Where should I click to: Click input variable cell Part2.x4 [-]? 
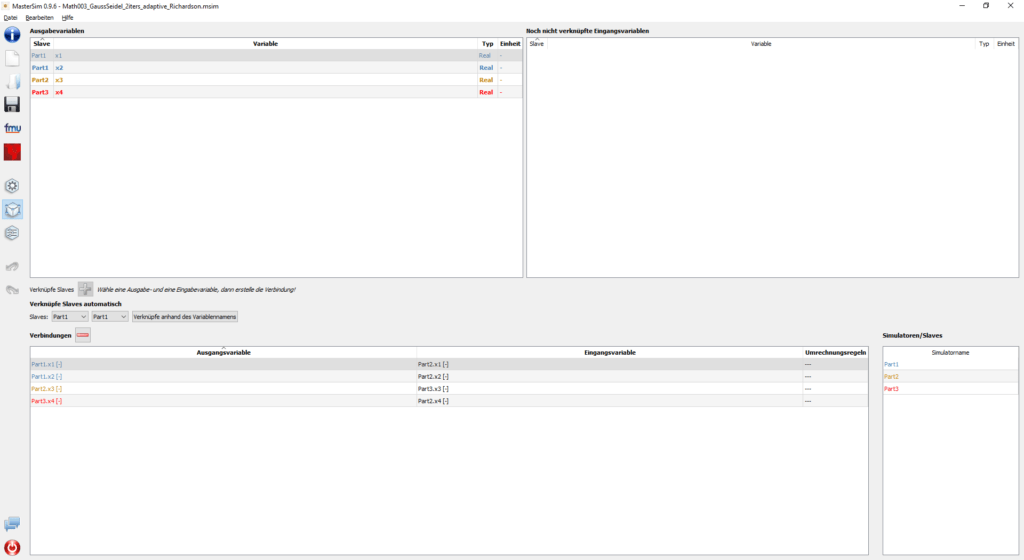[x=609, y=401]
